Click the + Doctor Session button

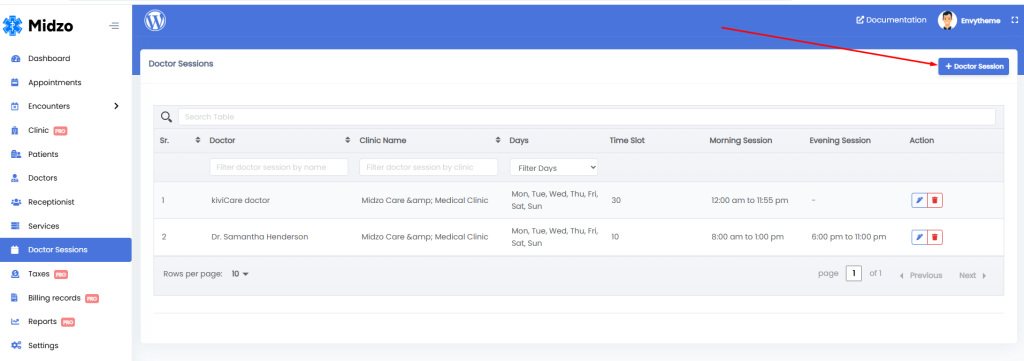974,67
